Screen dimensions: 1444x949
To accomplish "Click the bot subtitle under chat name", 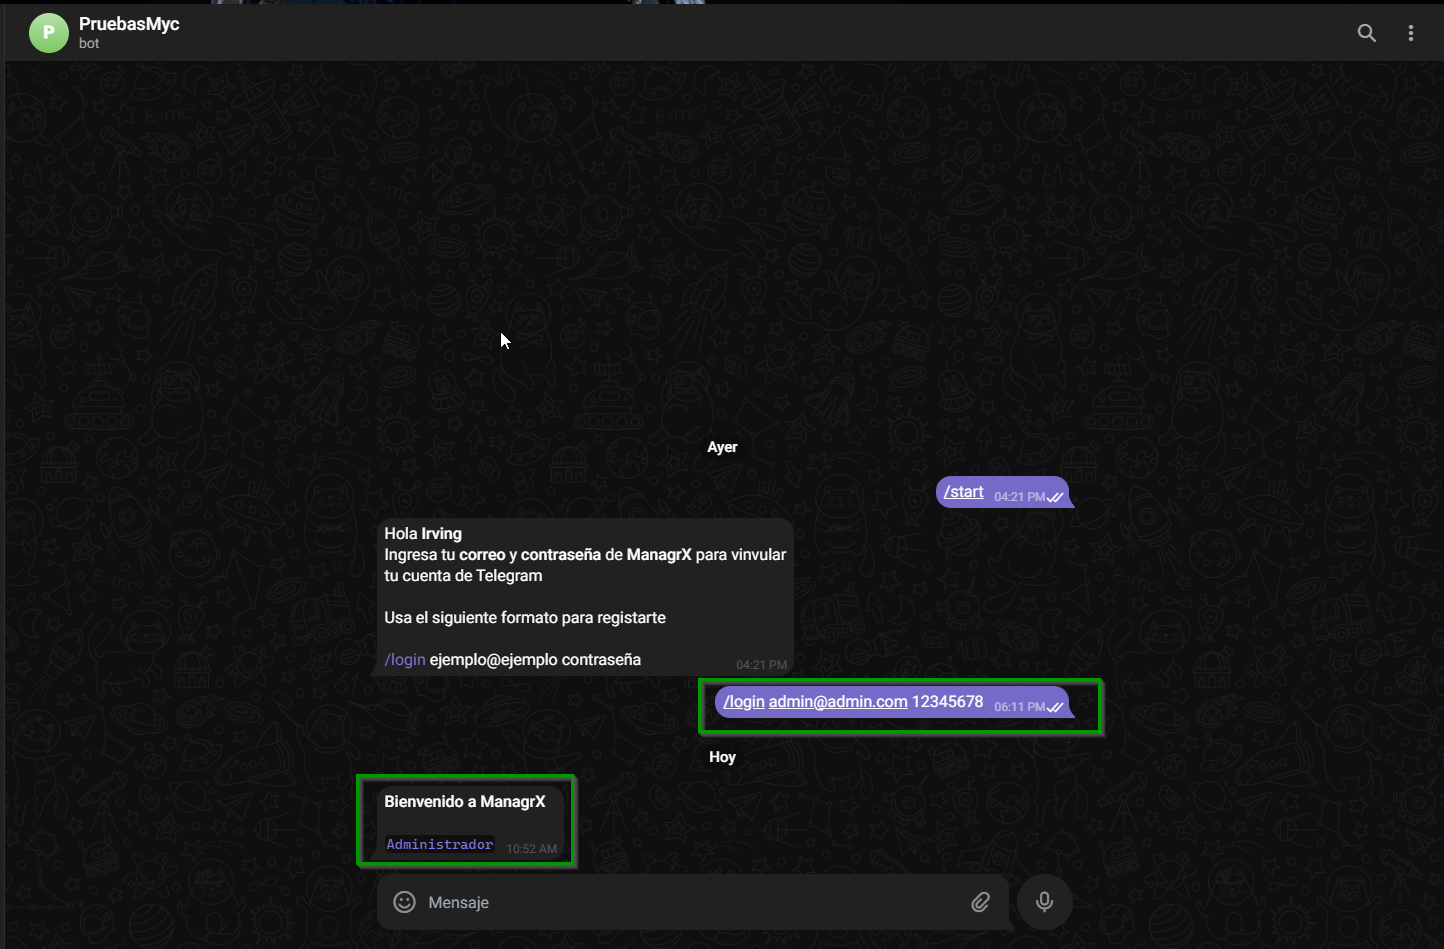I will click(89, 44).
